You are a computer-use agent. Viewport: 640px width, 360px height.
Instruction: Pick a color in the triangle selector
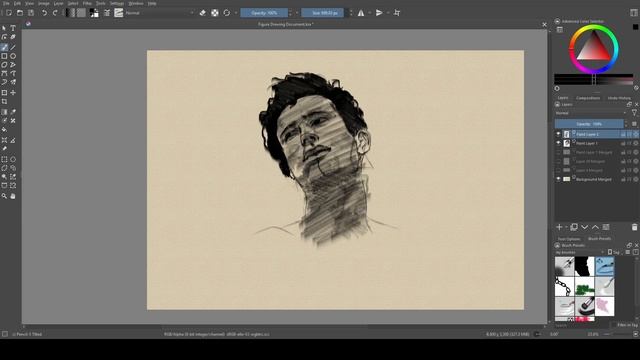pos(594,48)
